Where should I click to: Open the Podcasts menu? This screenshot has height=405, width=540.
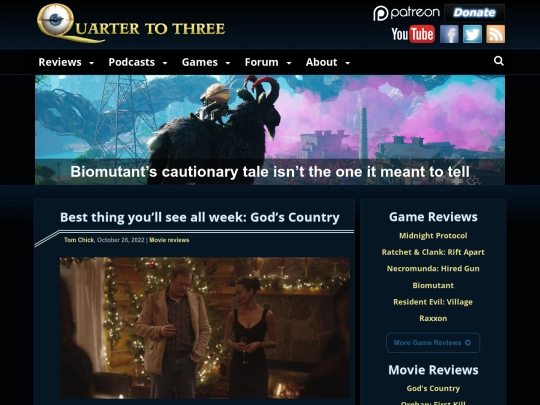pyautogui.click(x=132, y=62)
